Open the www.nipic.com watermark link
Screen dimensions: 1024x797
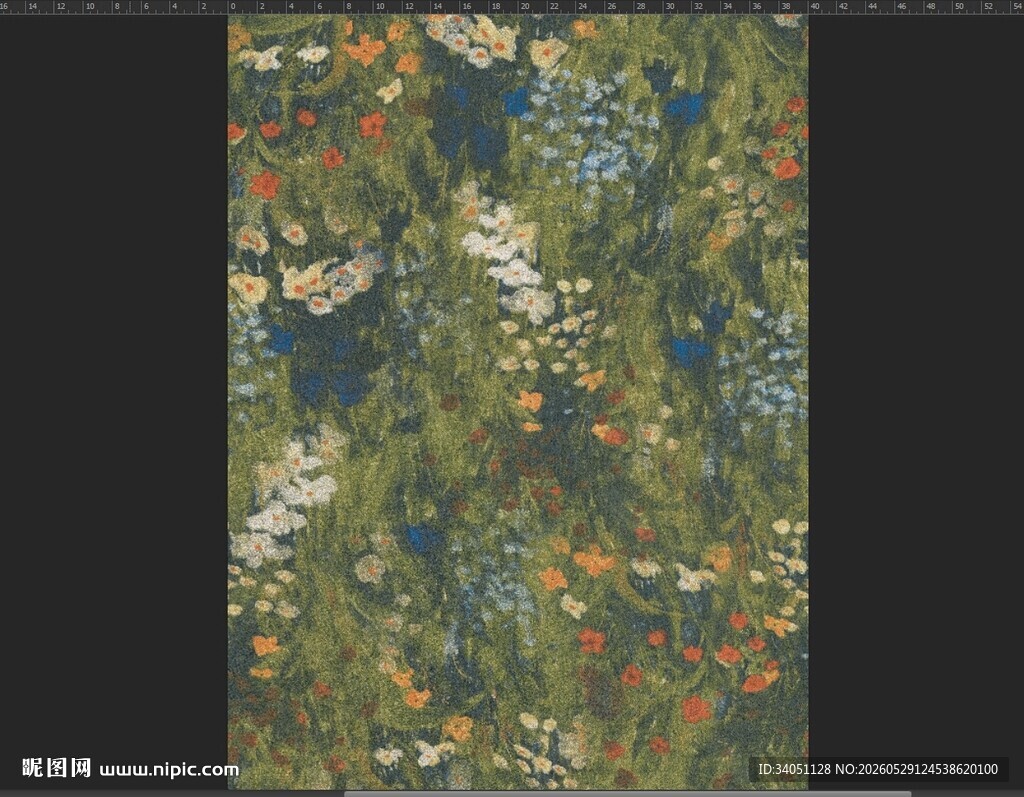[x=169, y=770]
